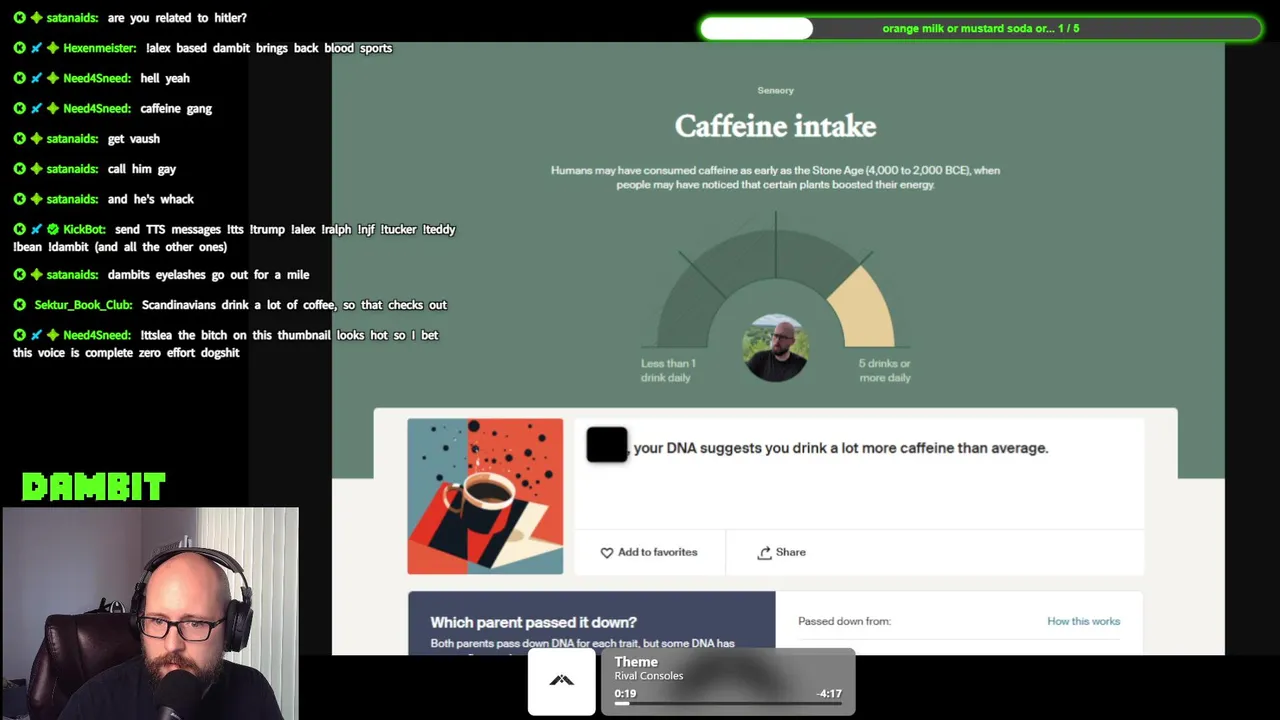Click chat message 'dambits eyelashes go out for a mile'
1280x720 pixels.
[x=208, y=275]
